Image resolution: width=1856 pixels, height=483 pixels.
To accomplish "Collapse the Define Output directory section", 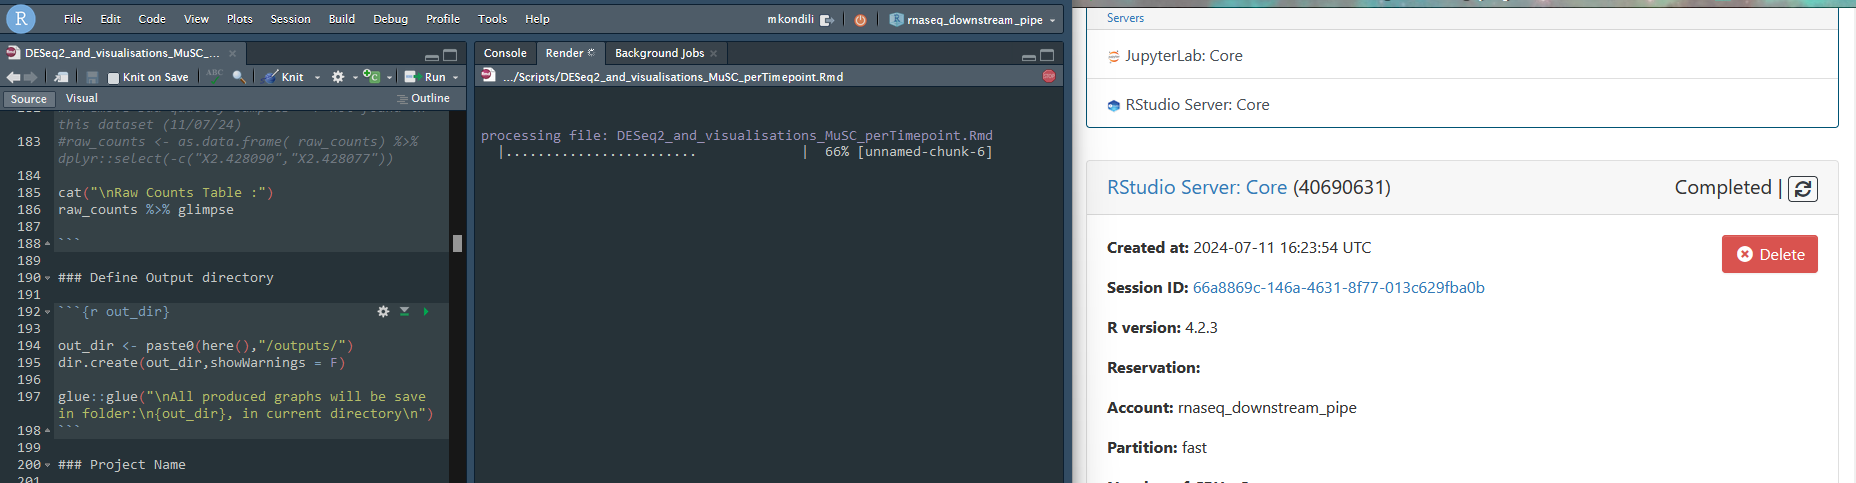I will pos(47,278).
